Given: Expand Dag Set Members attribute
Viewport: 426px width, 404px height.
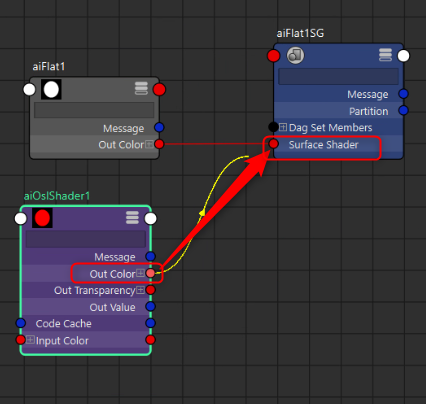Looking at the screenshot, I should 283,127.
